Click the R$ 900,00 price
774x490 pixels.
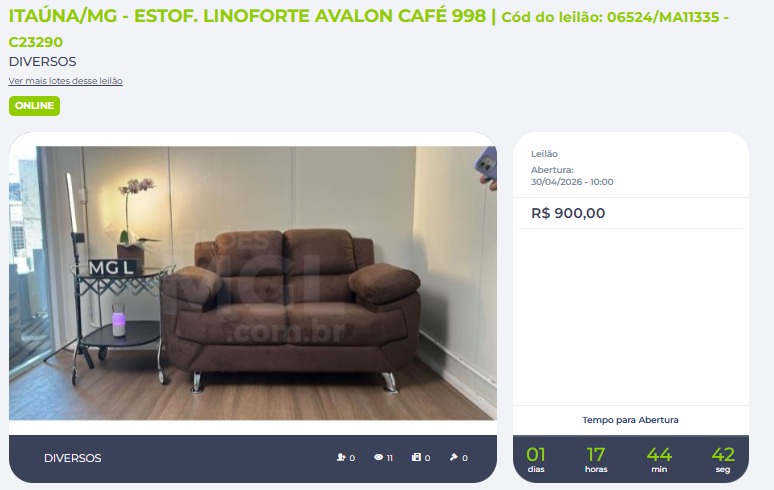point(568,213)
